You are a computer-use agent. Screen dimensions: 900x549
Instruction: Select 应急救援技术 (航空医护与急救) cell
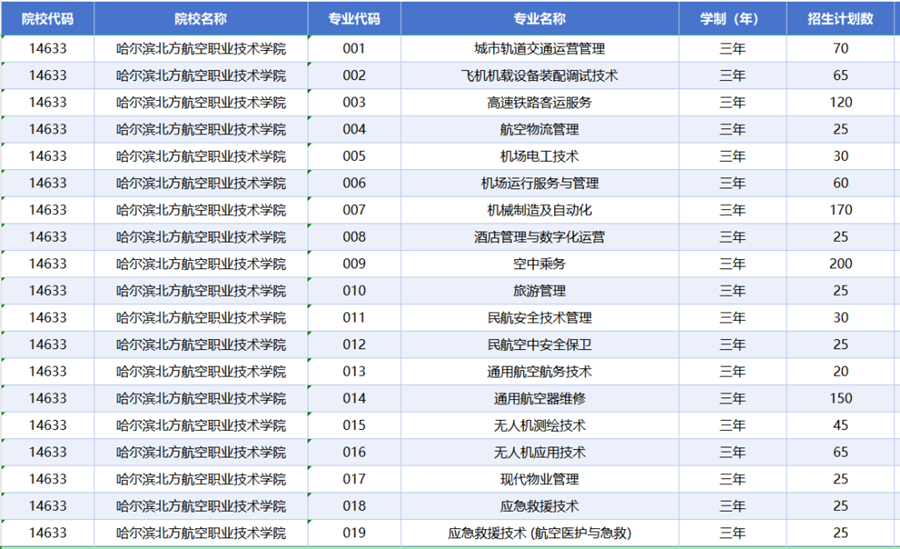[539, 533]
